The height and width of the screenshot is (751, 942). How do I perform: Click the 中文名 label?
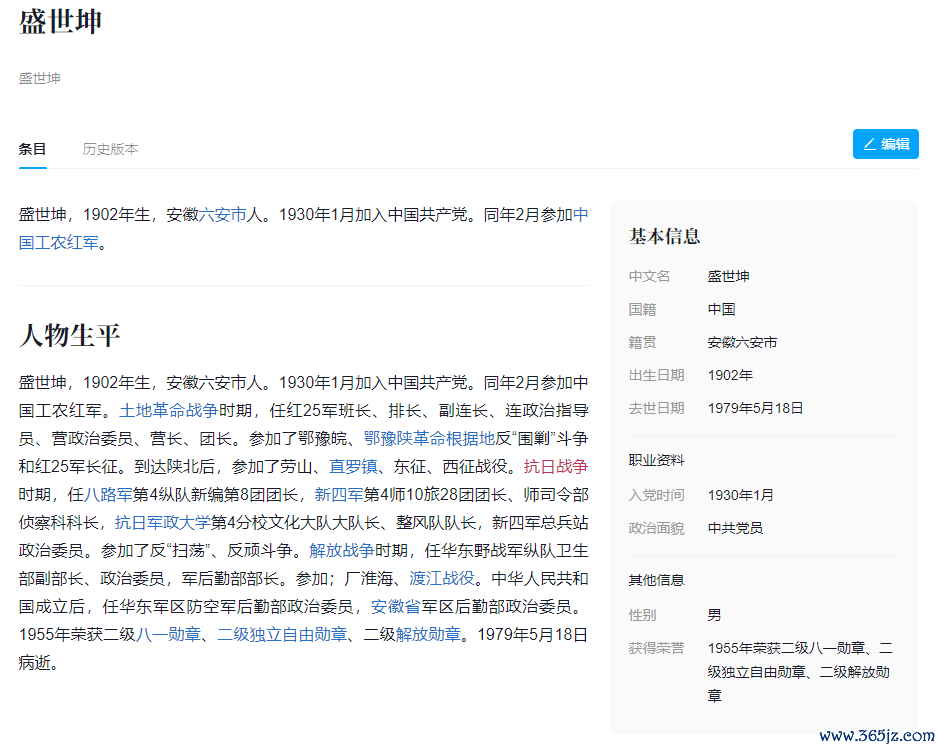(x=649, y=276)
